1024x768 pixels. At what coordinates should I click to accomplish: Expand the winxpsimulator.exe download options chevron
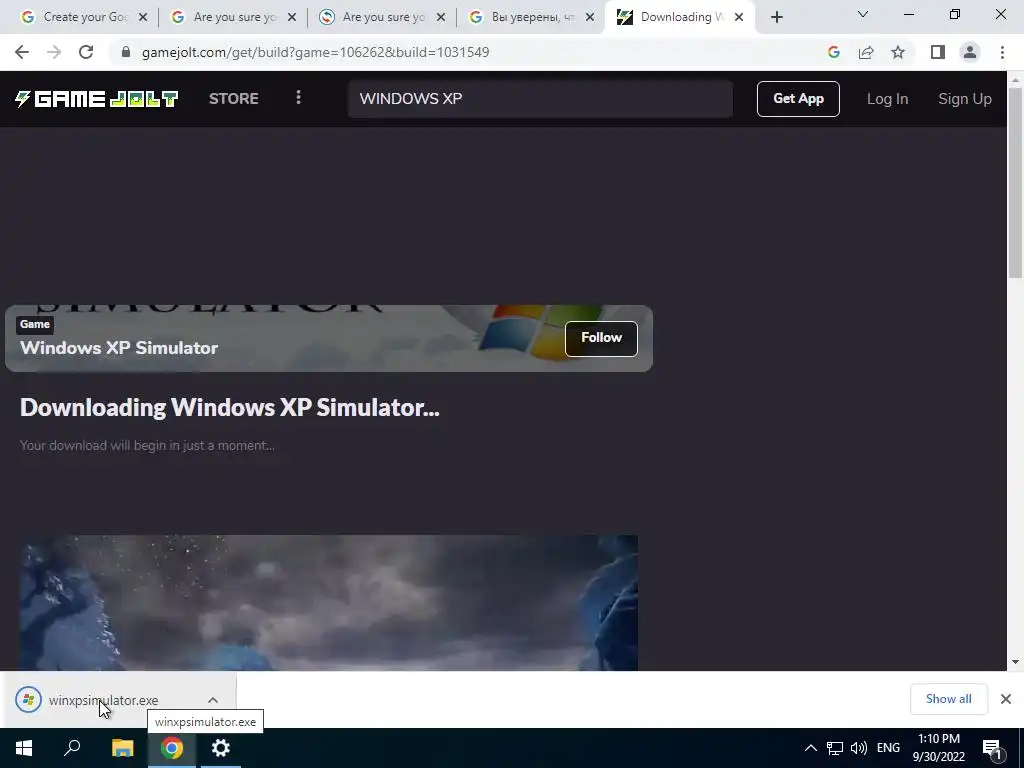tap(213, 700)
